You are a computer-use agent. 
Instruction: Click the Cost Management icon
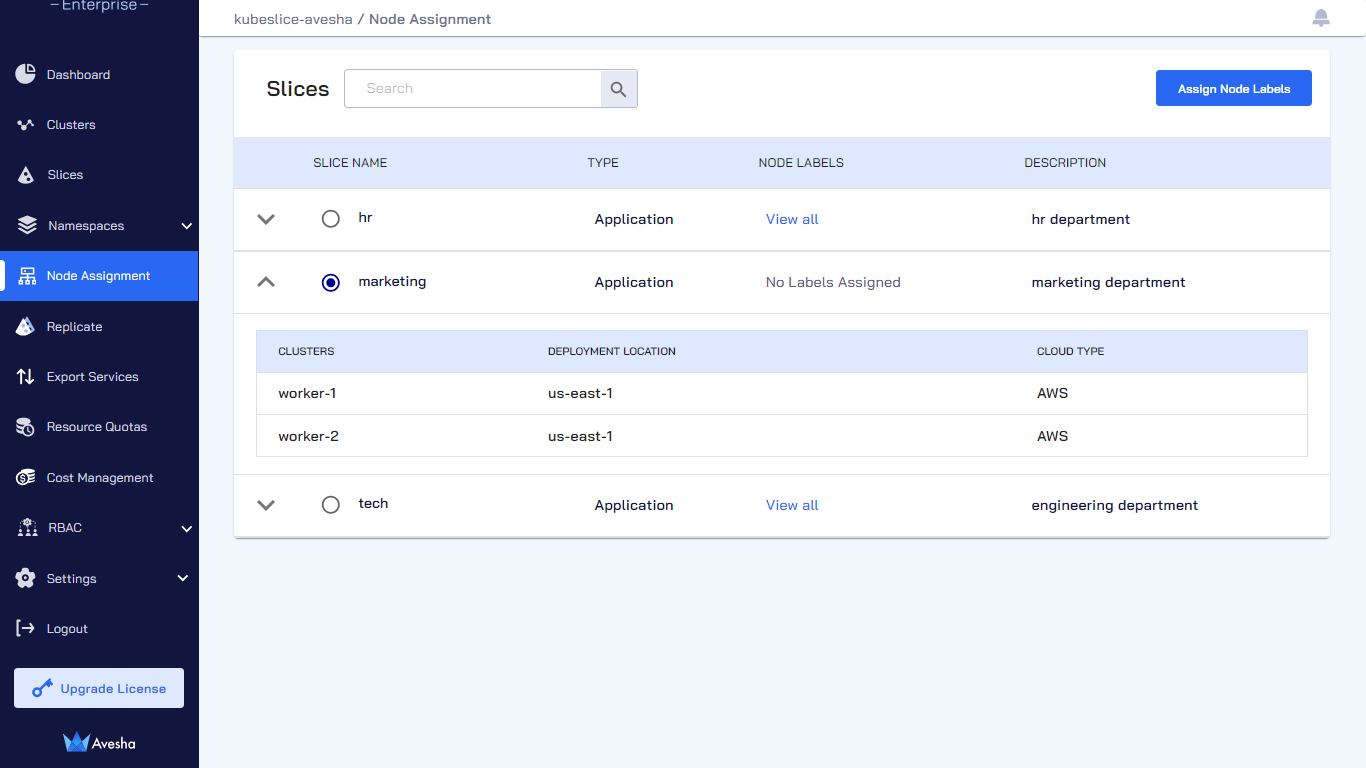26,478
